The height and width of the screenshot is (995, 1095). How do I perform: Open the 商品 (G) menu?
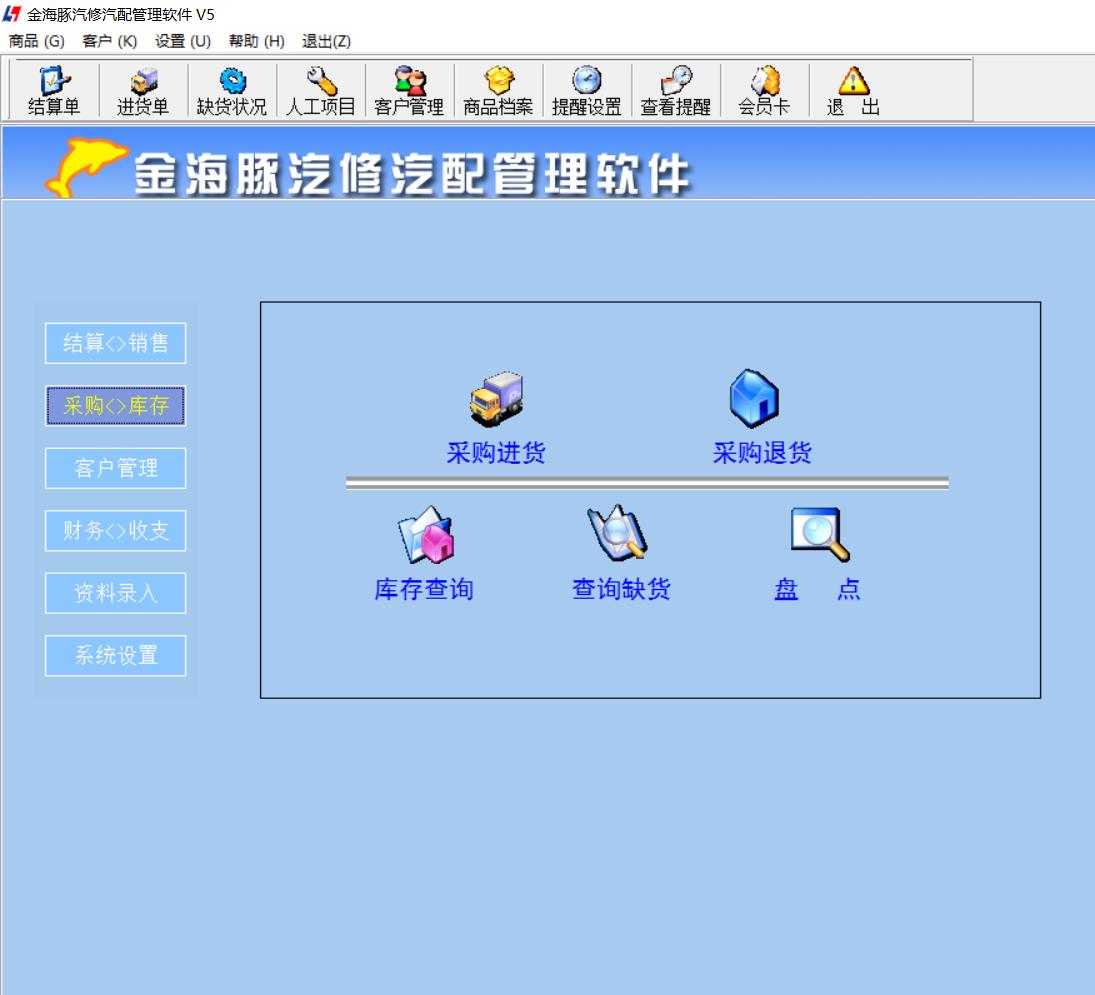(x=36, y=41)
